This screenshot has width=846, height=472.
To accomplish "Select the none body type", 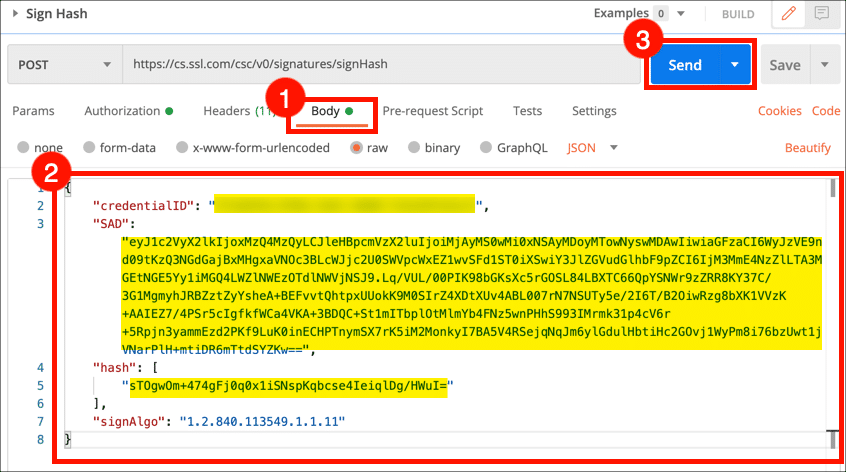I will [25, 148].
